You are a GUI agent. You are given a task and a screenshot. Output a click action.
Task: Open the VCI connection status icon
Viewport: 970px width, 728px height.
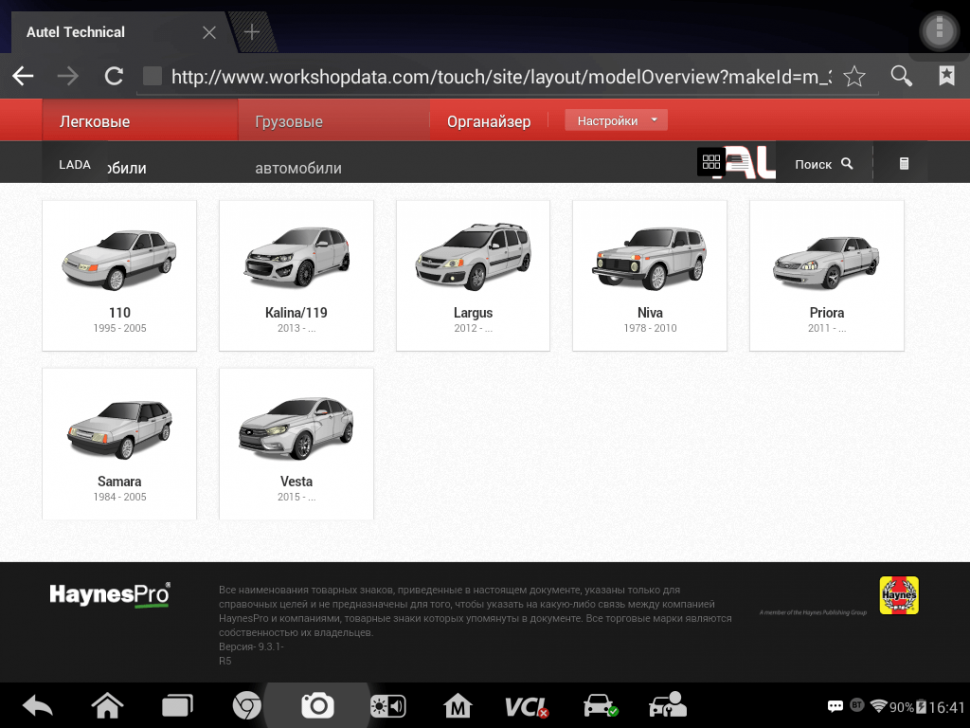(525, 707)
